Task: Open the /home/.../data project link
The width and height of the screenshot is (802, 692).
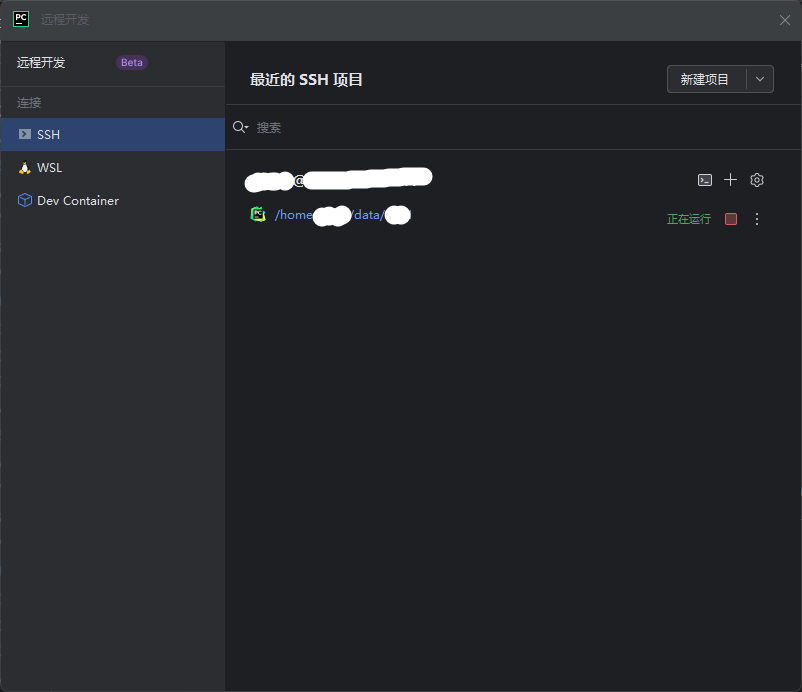Action: pos(343,215)
